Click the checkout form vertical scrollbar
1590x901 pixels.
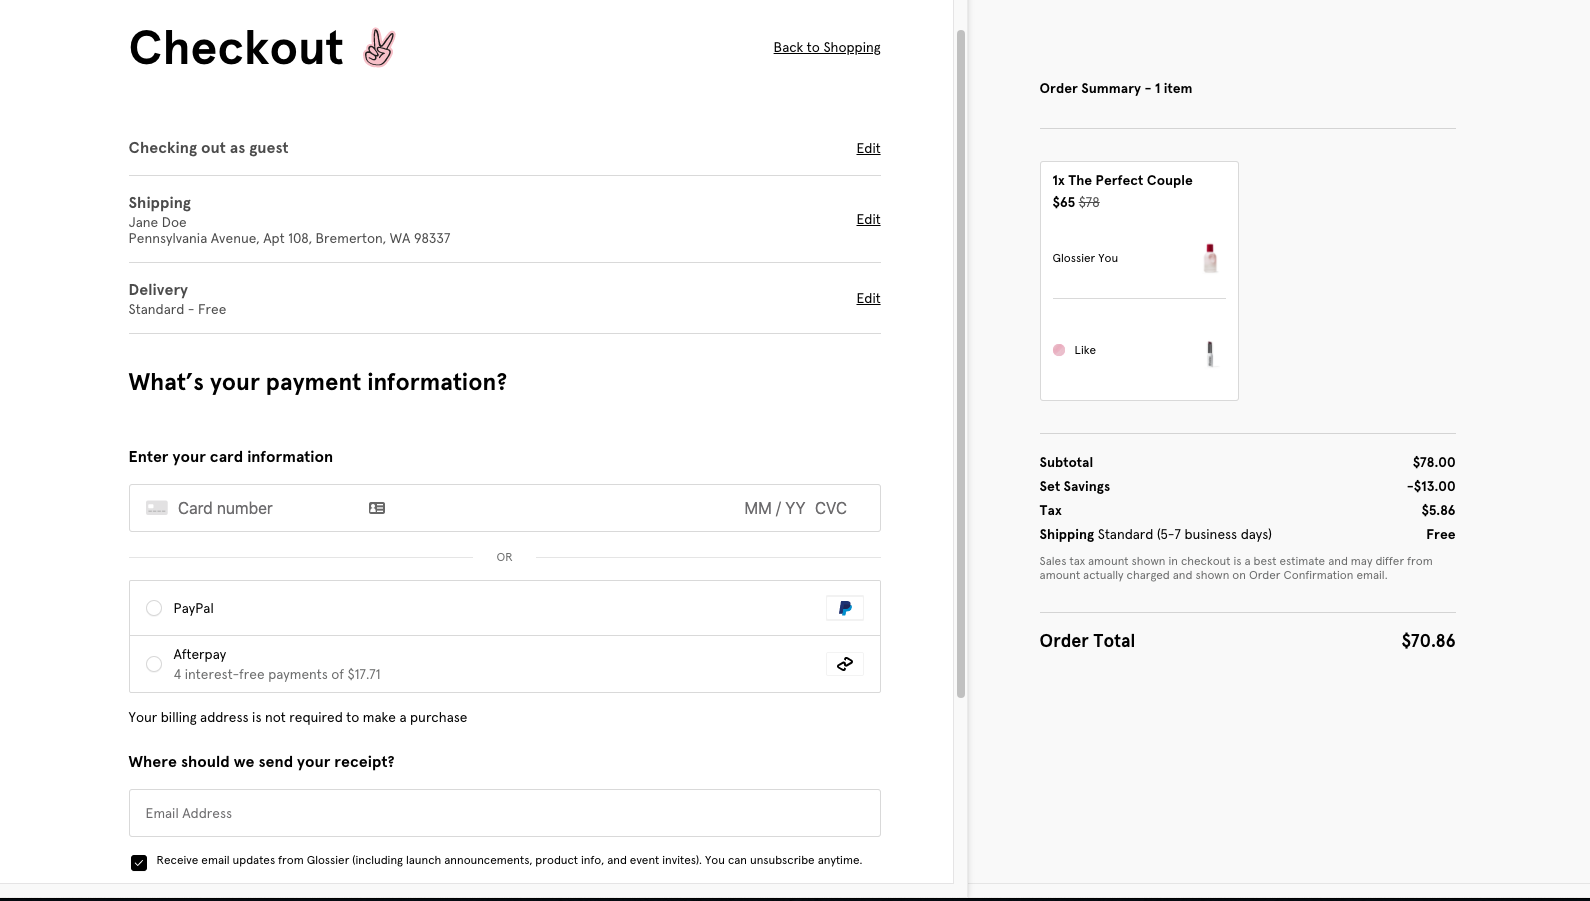coord(961,363)
